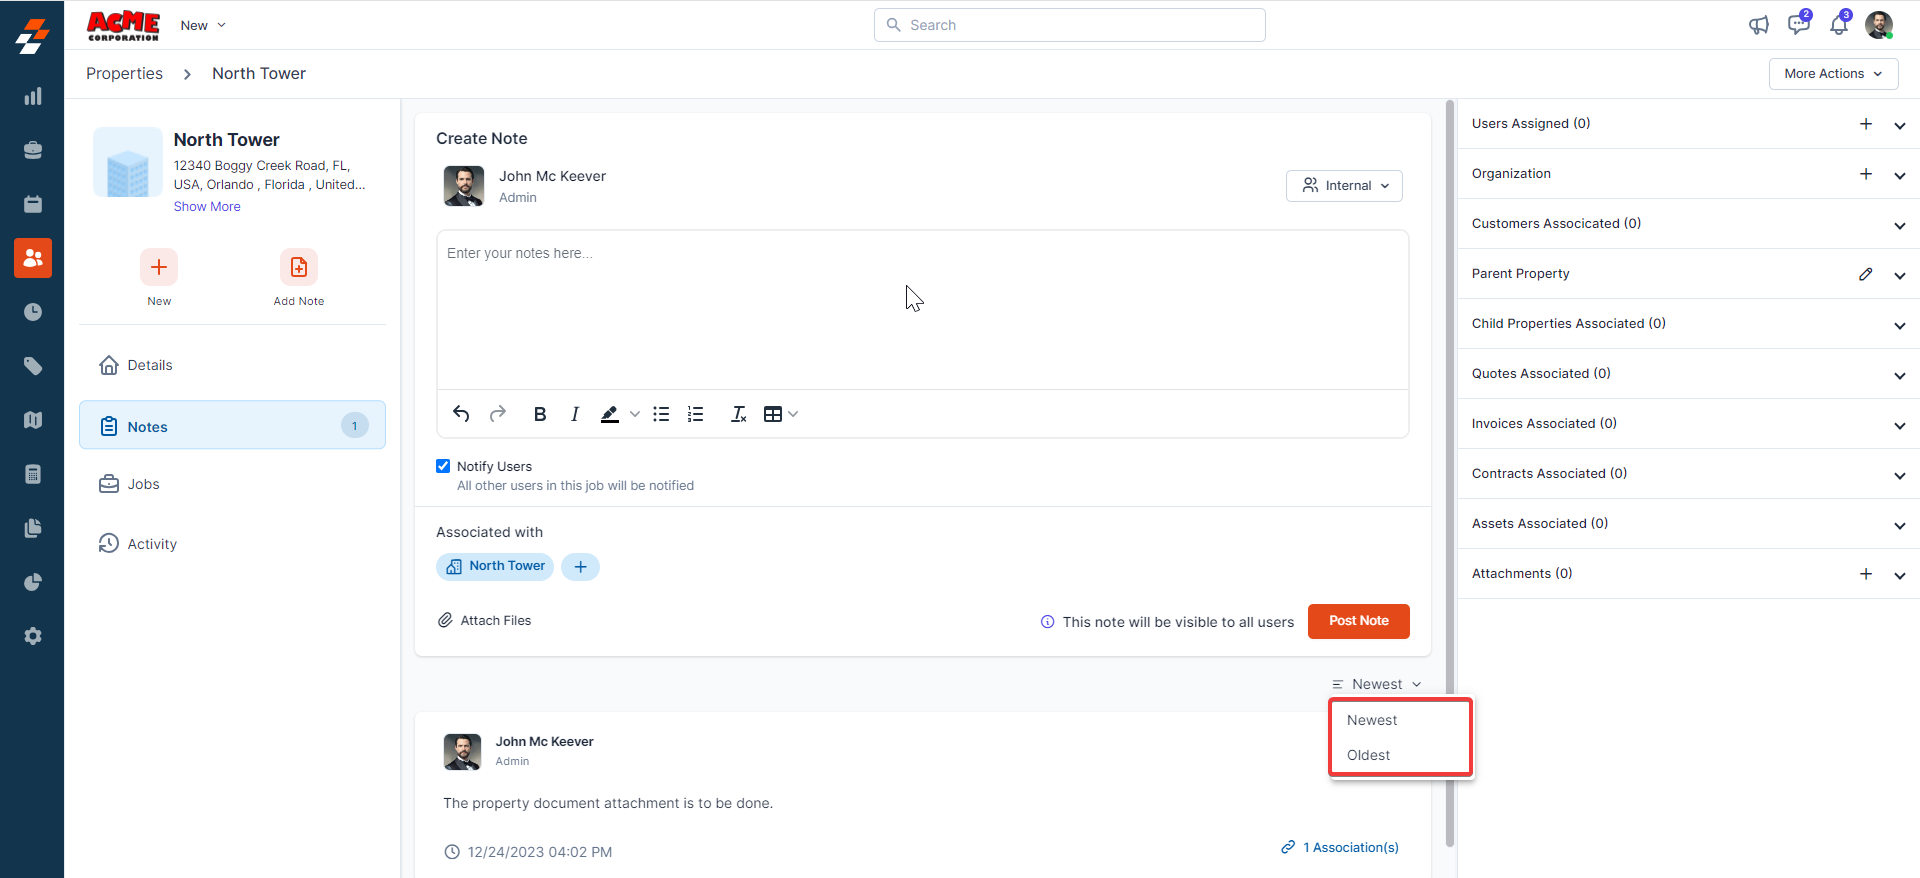
Task: Click the Undo icon in note editor
Action: [x=461, y=414]
